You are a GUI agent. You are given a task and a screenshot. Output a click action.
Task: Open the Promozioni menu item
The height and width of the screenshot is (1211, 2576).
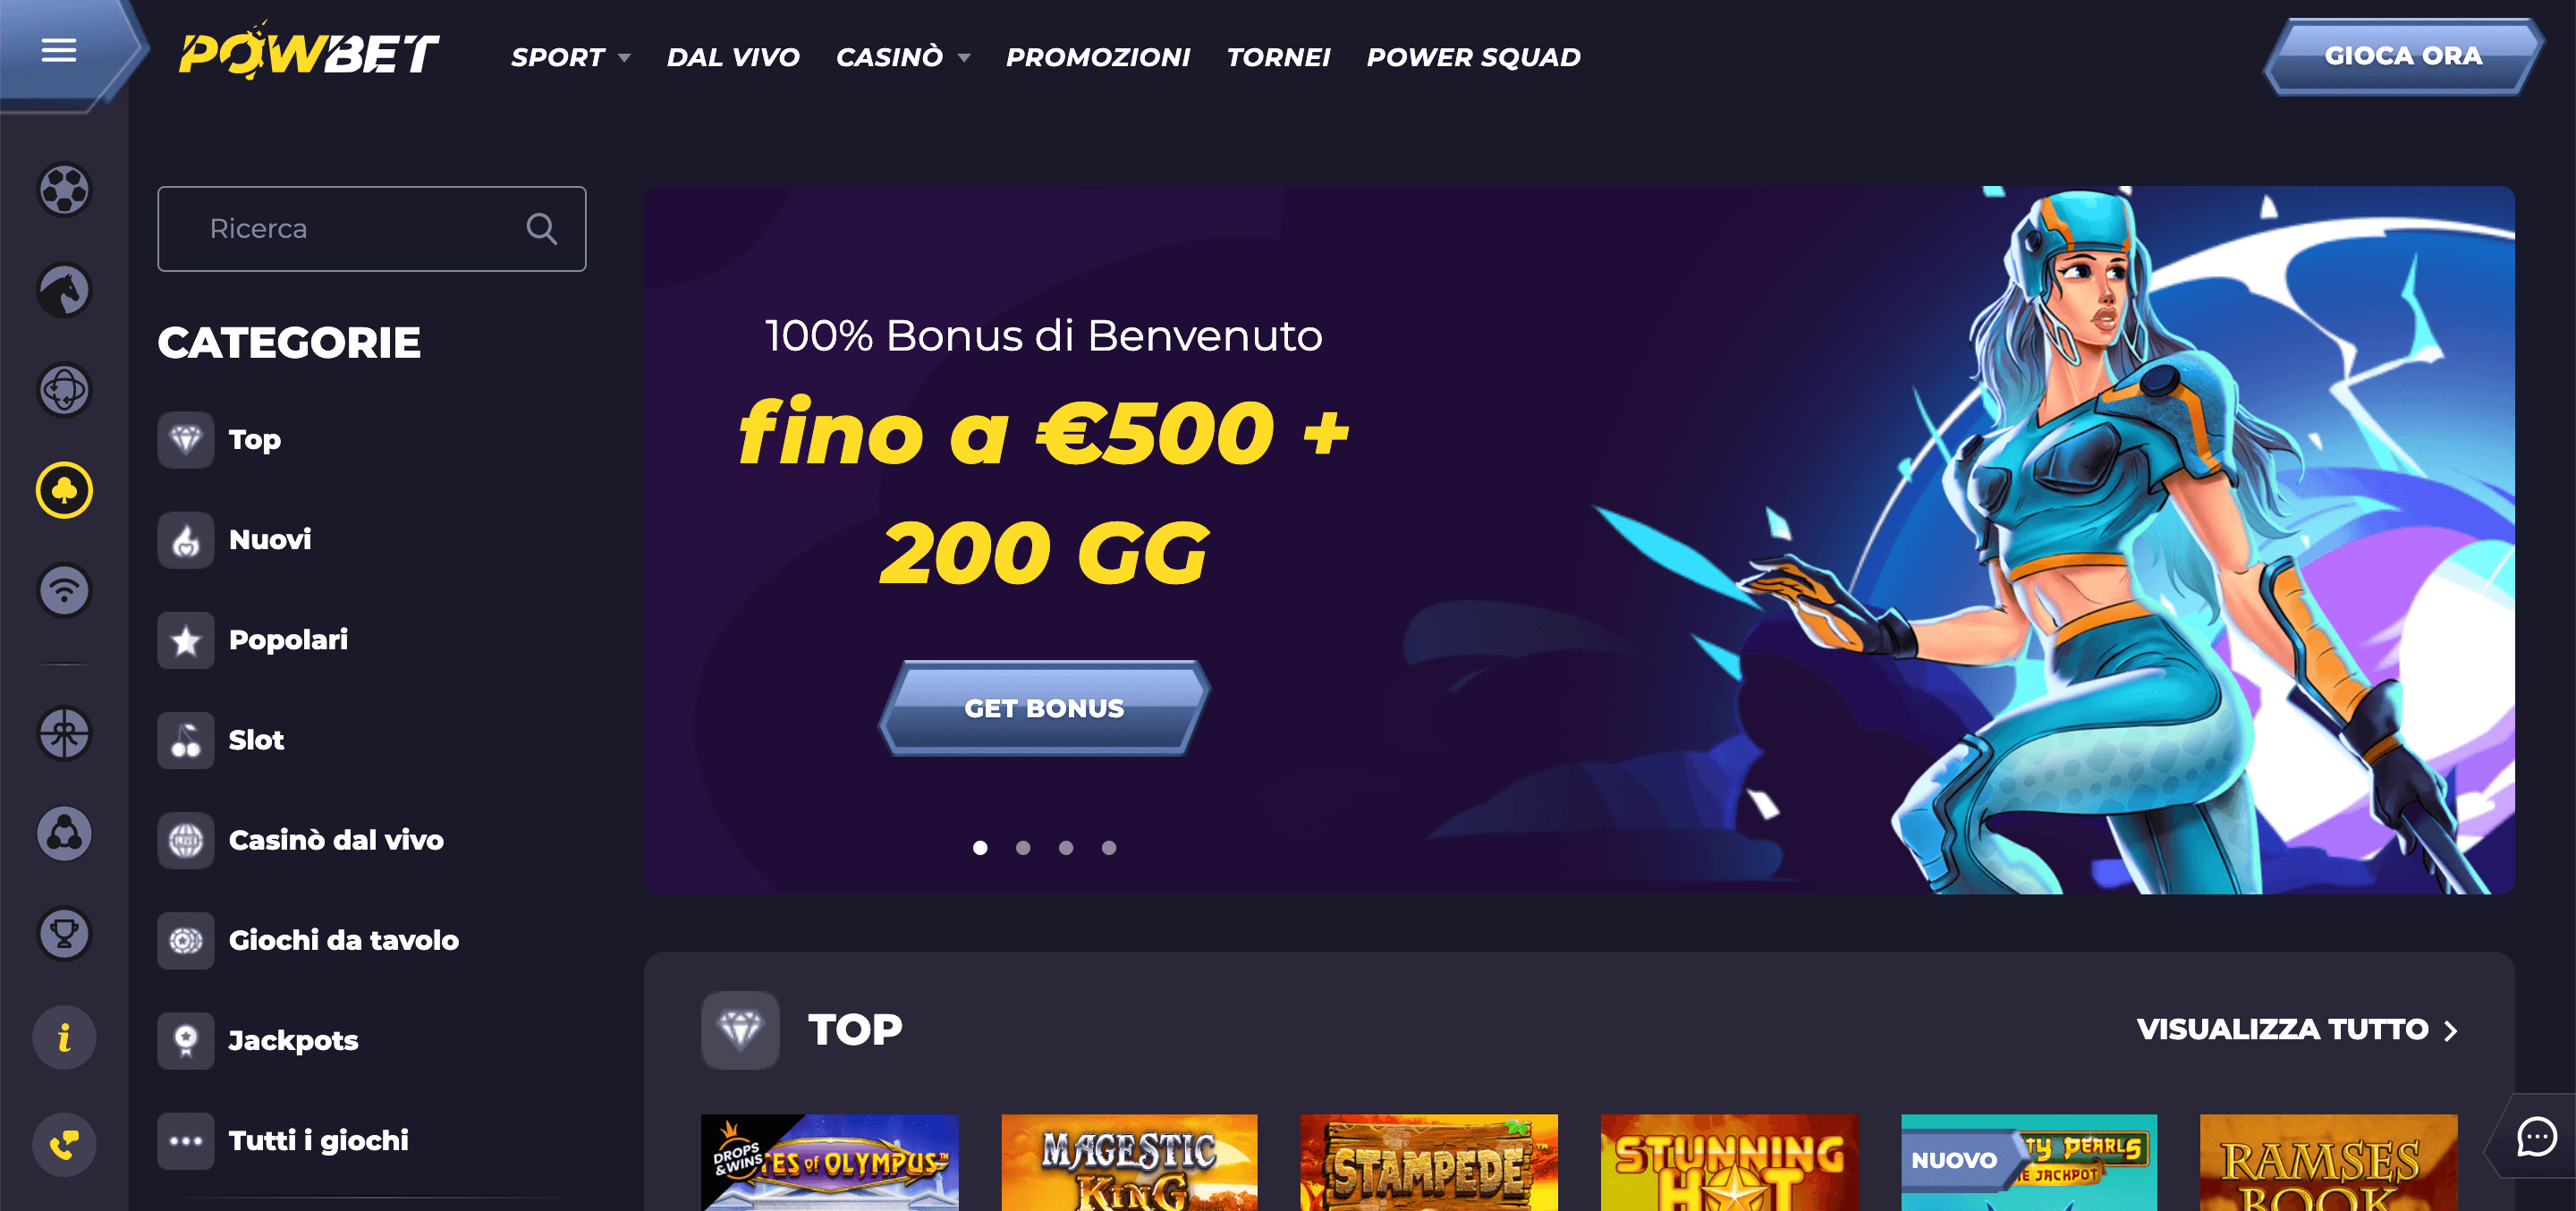1098,57
